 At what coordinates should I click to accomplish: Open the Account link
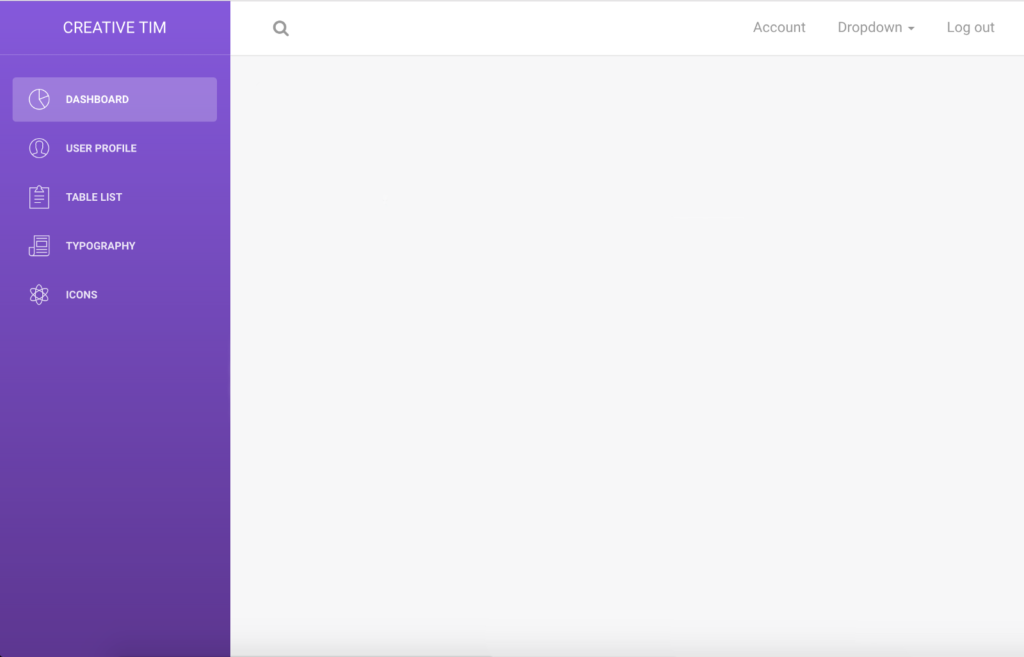tap(779, 28)
